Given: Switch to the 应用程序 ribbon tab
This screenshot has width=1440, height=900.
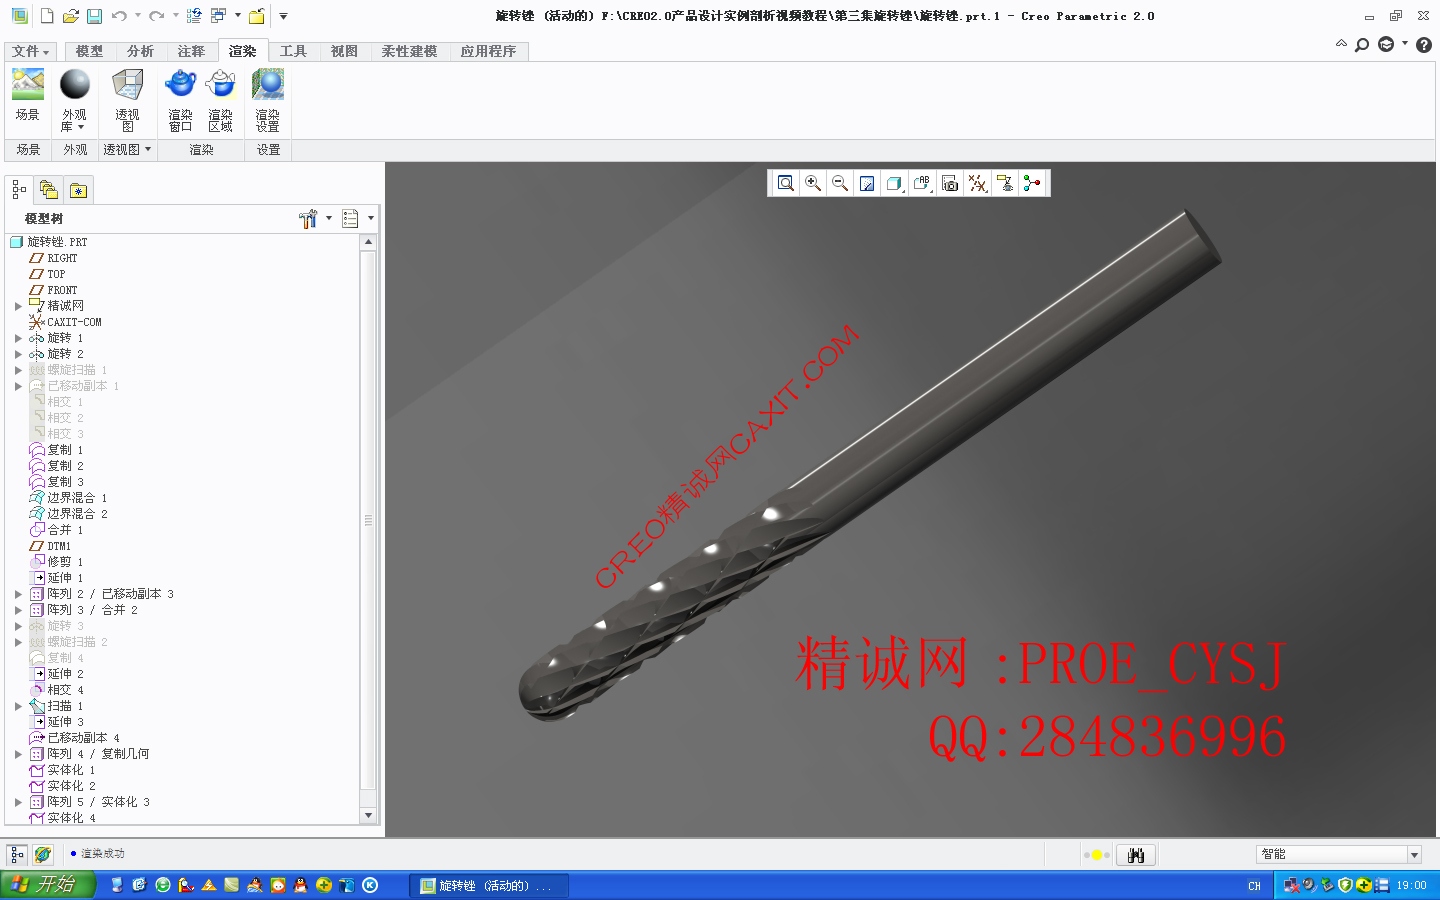Looking at the screenshot, I should (x=488, y=51).
